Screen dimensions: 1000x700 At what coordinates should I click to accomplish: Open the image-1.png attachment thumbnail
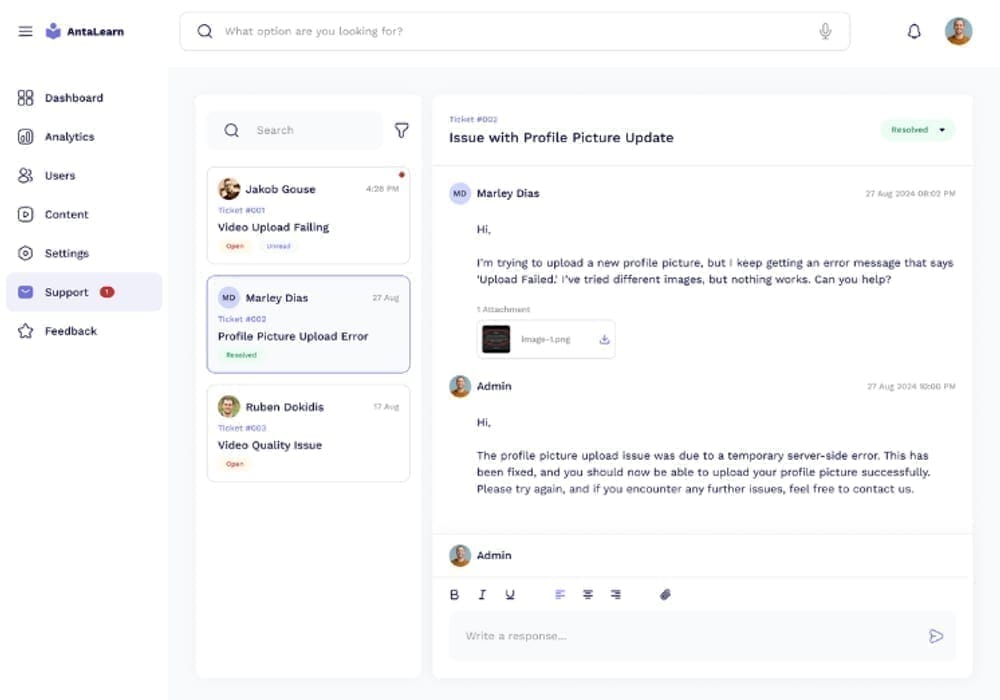pos(496,339)
